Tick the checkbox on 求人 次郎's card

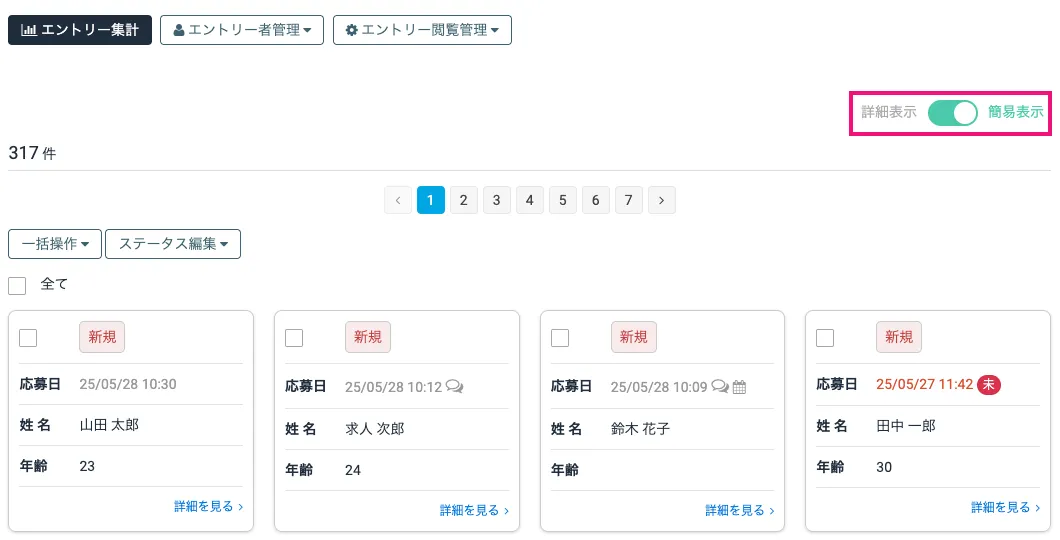click(x=294, y=338)
